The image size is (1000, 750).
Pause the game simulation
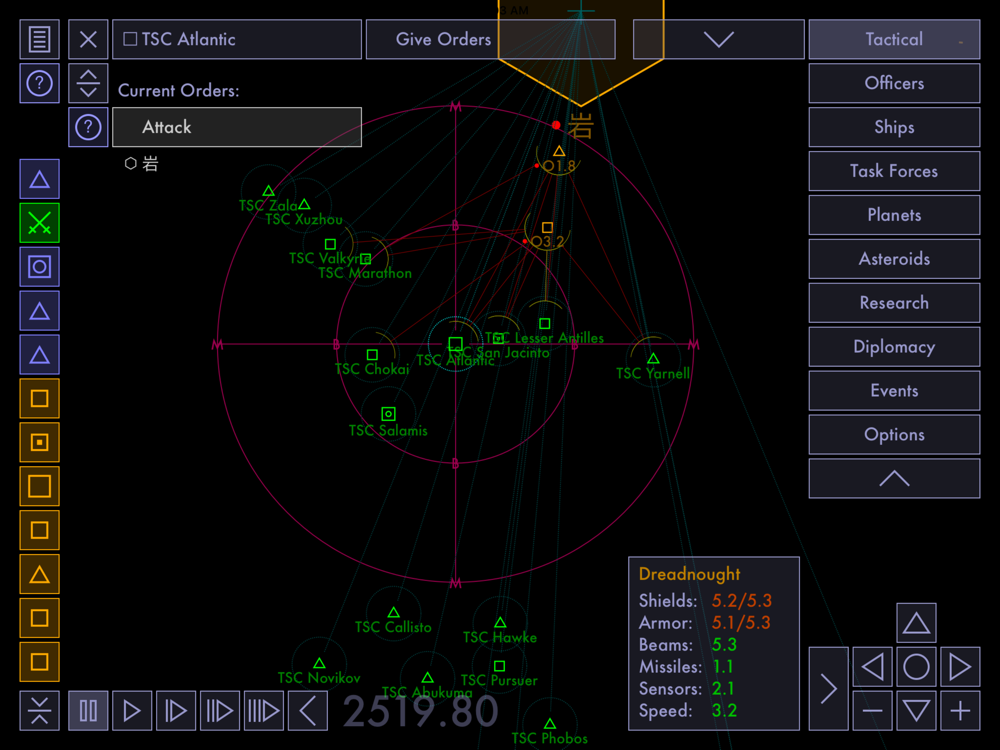point(88,711)
